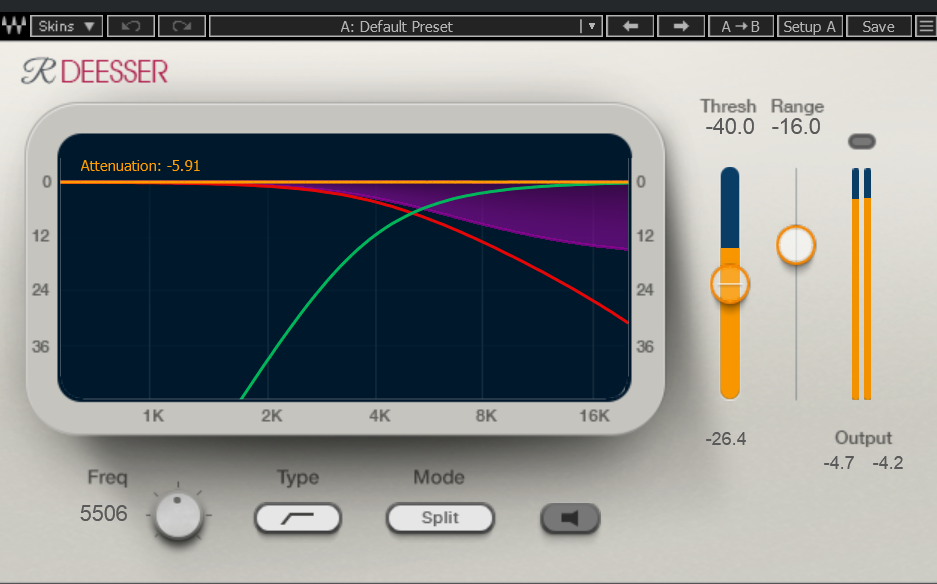The height and width of the screenshot is (584, 937).
Task: Load the next preset with right arrow
Action: [681, 26]
